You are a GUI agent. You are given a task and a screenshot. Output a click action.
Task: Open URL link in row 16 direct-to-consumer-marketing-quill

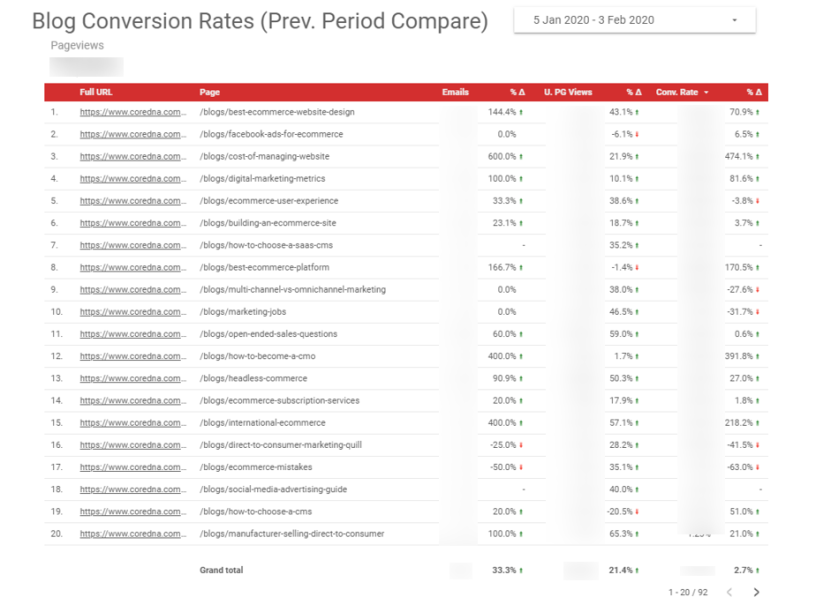tap(132, 445)
